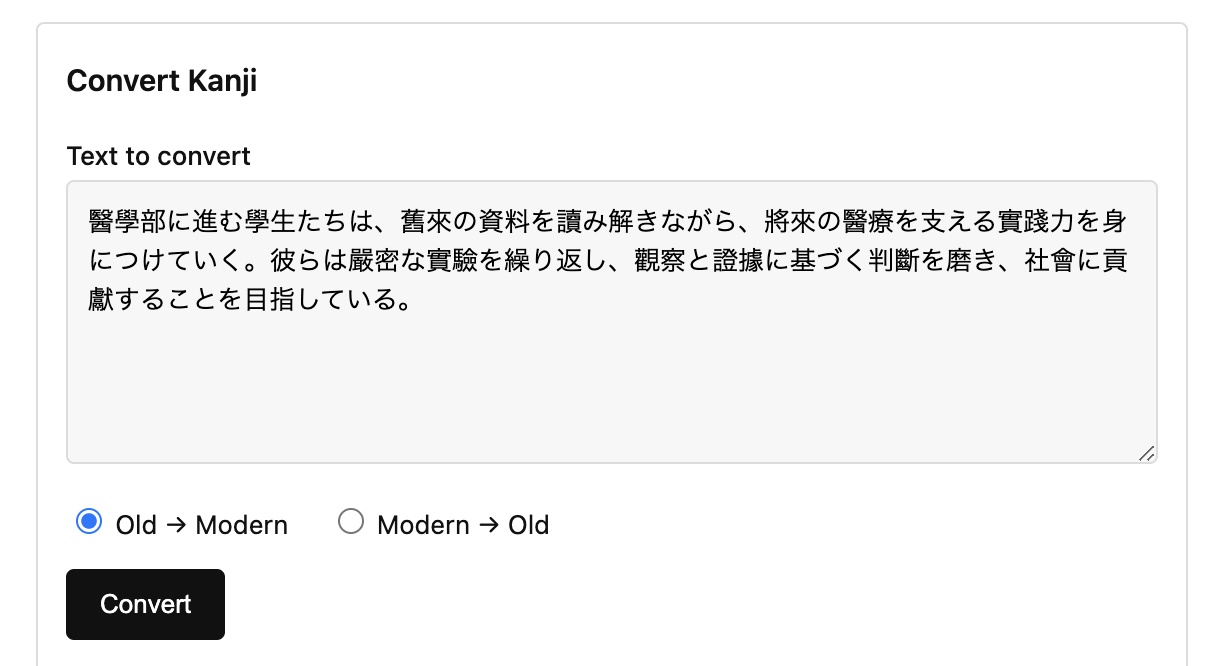
Task: Click the Text to convert label
Action: [x=158, y=156]
